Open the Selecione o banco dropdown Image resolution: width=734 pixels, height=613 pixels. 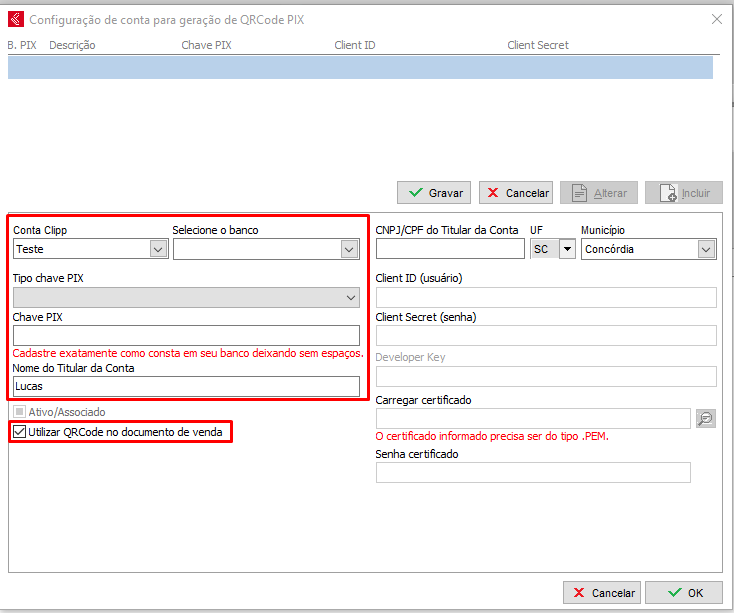[349, 249]
